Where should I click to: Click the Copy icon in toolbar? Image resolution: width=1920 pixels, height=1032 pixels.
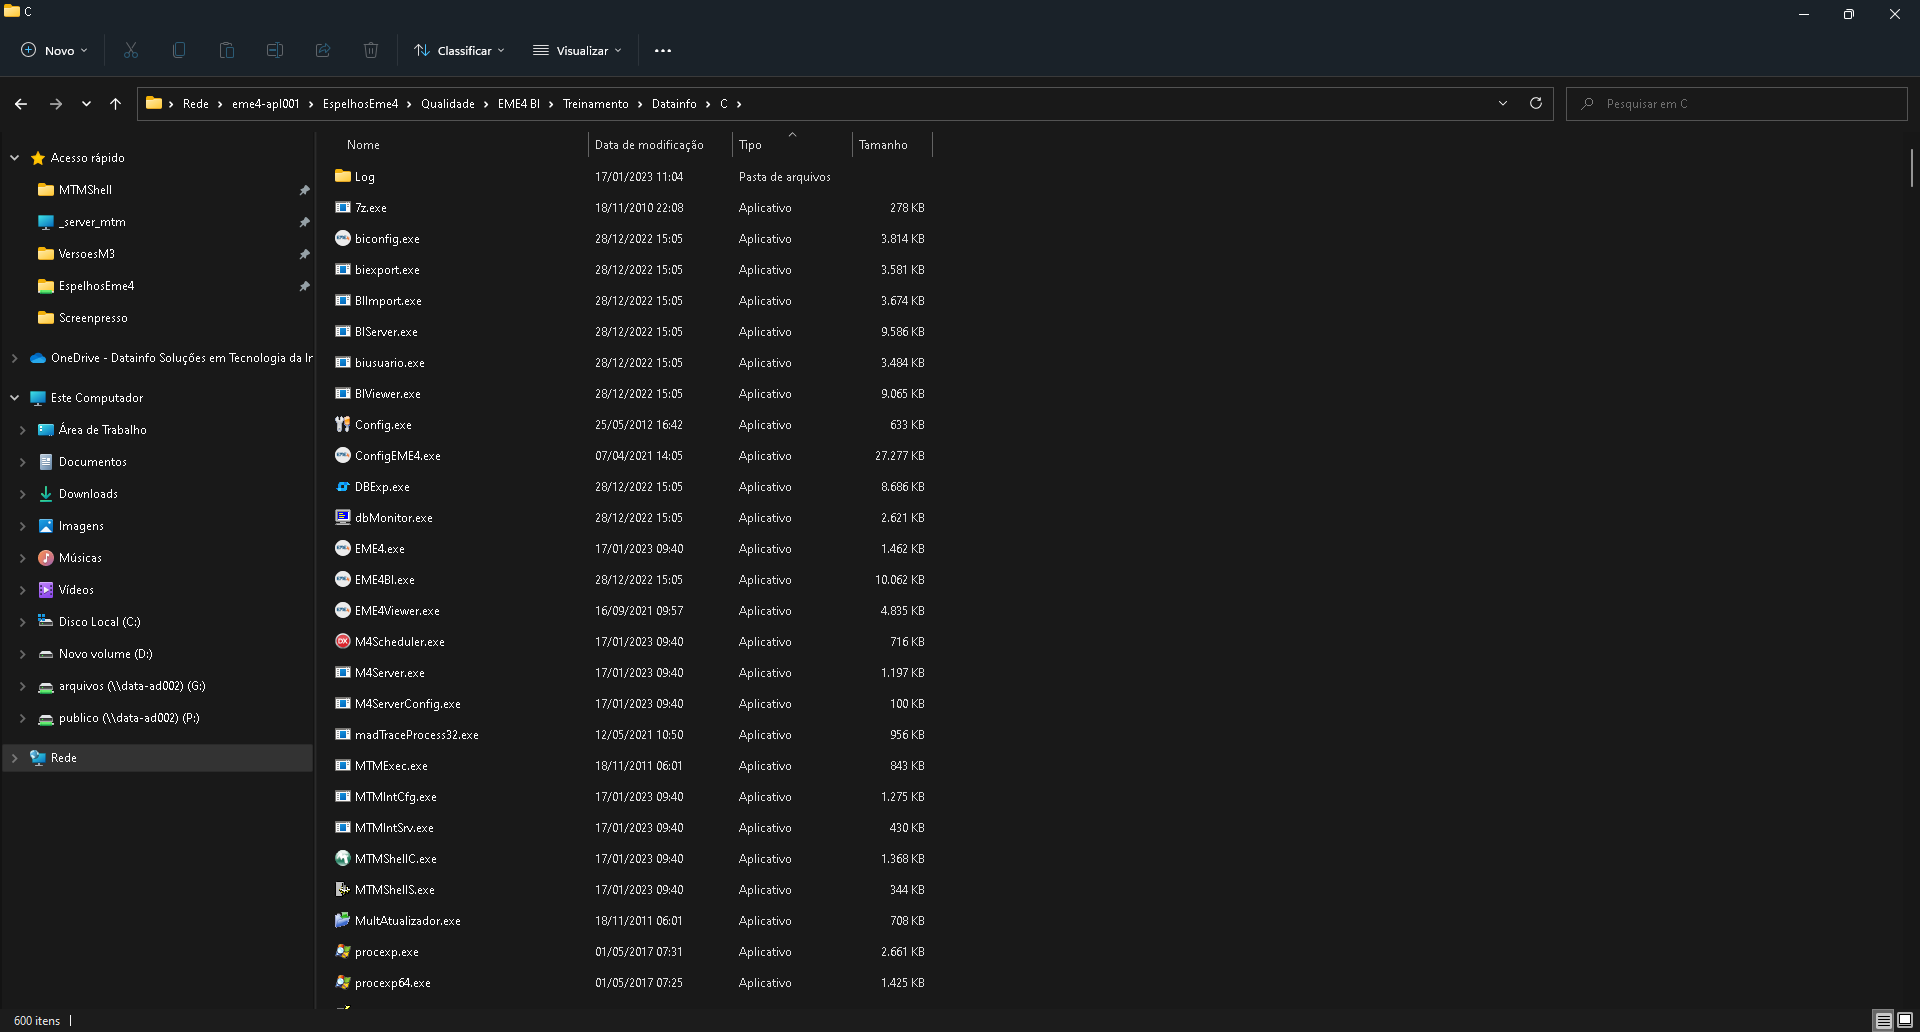click(179, 50)
